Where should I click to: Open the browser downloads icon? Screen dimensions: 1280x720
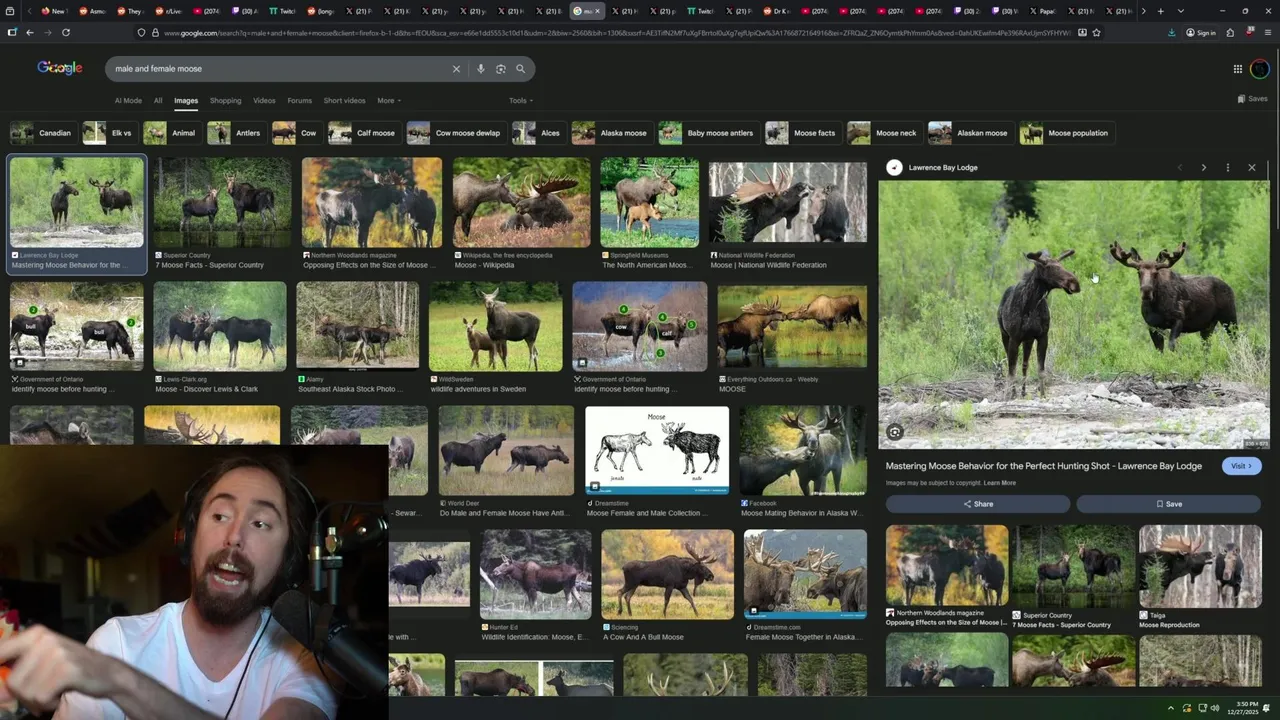coord(1171,32)
